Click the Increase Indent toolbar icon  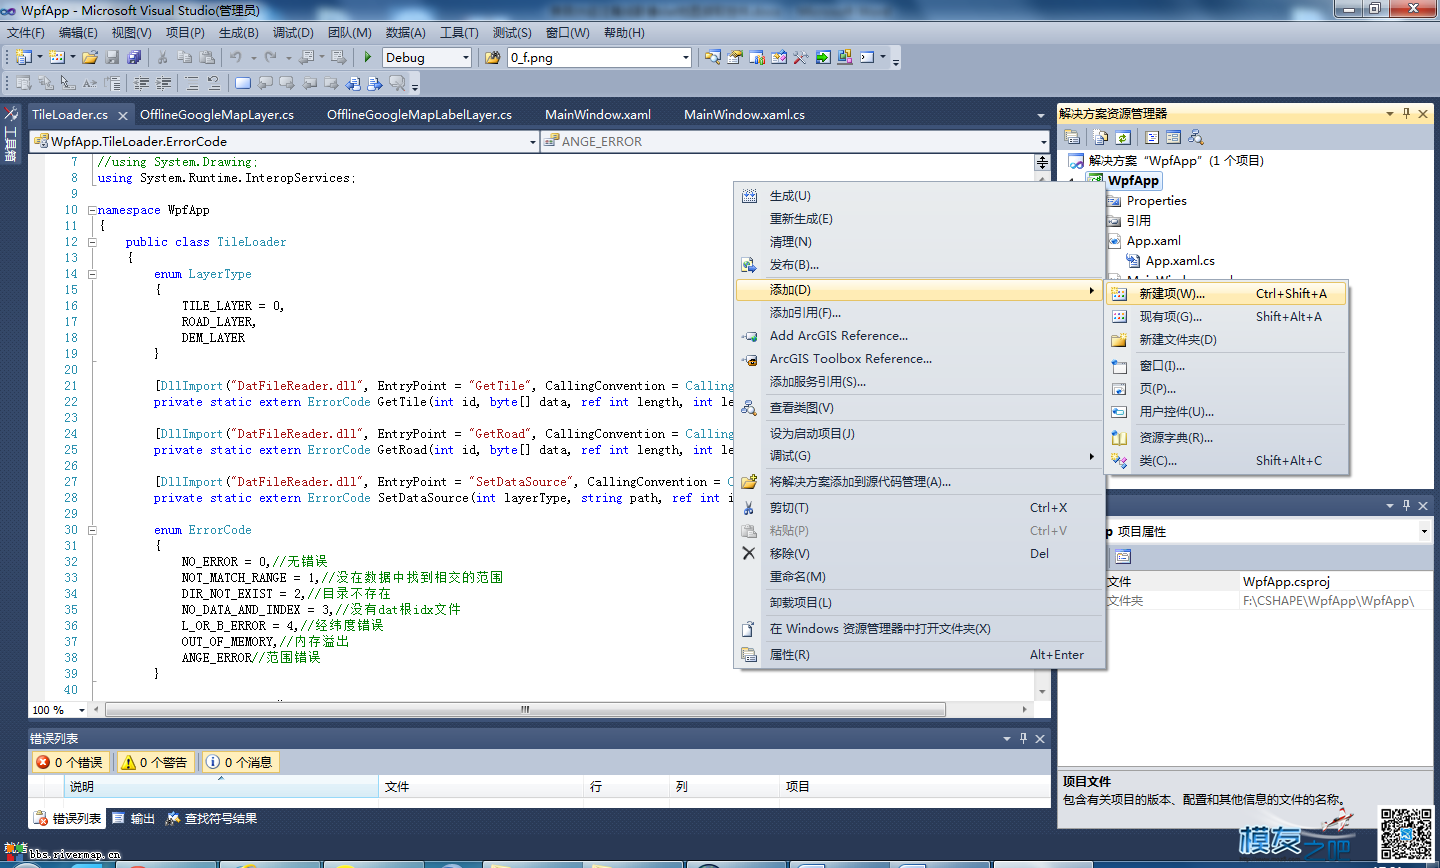pyautogui.click(x=164, y=83)
